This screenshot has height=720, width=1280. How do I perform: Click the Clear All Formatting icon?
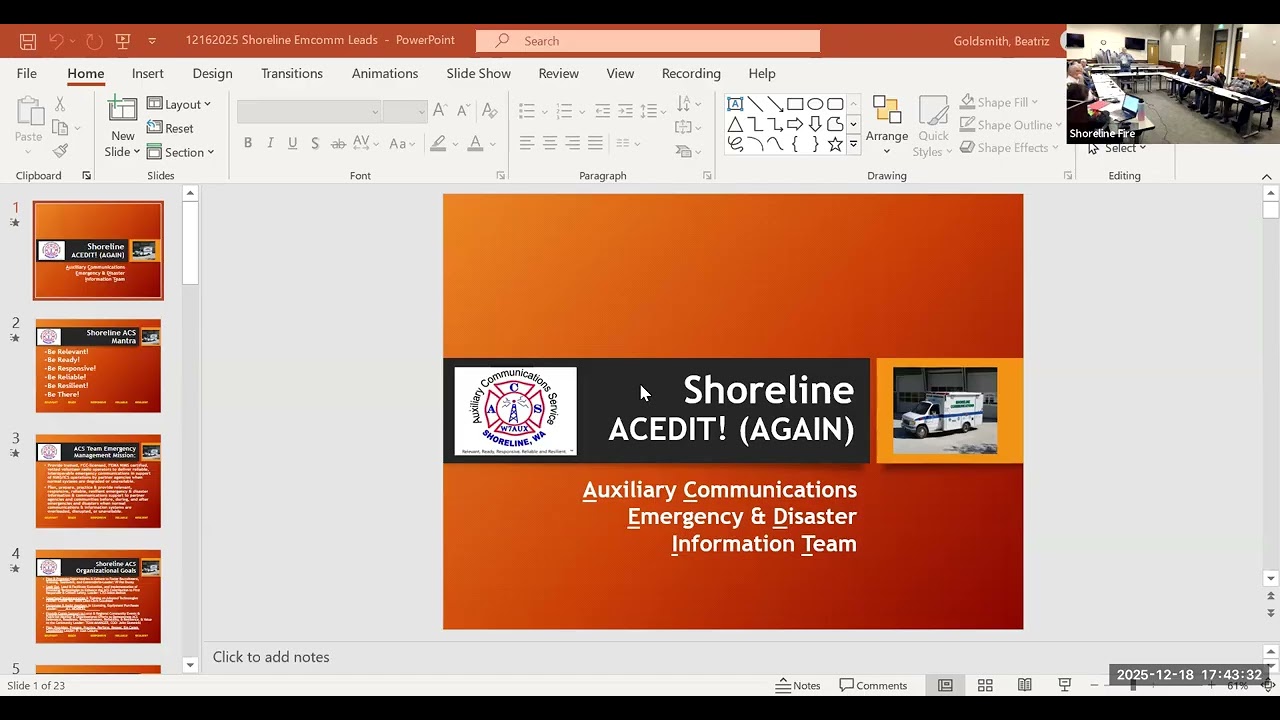(489, 110)
